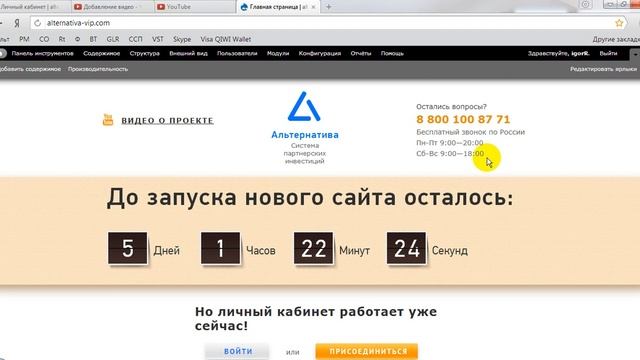
Task: Open the 'Другие закладки' bookmarks folder
Action: tap(616, 39)
